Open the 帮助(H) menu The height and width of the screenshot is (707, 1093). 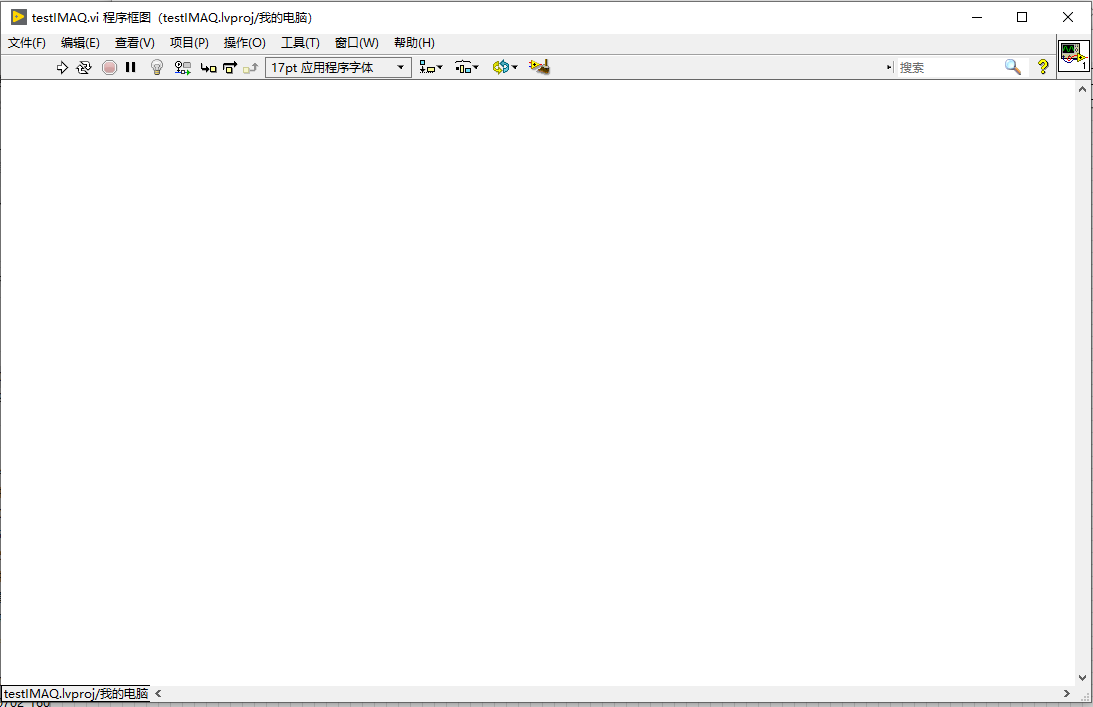click(414, 43)
